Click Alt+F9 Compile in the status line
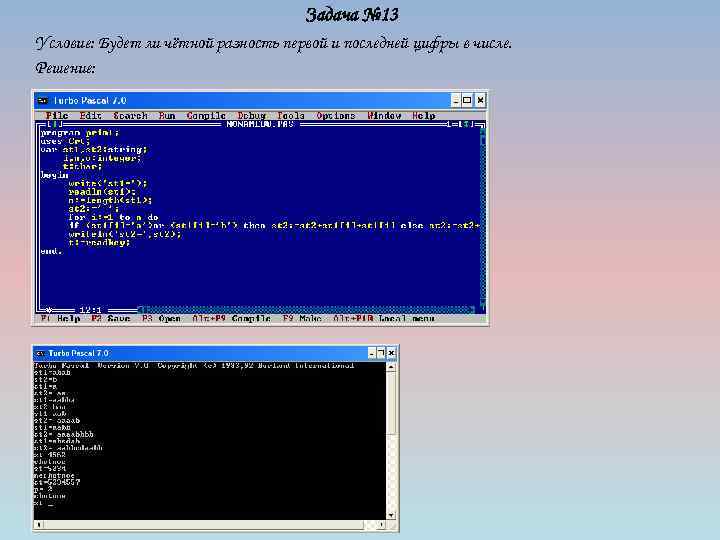Screen dimensions: 720x540 [231, 318]
